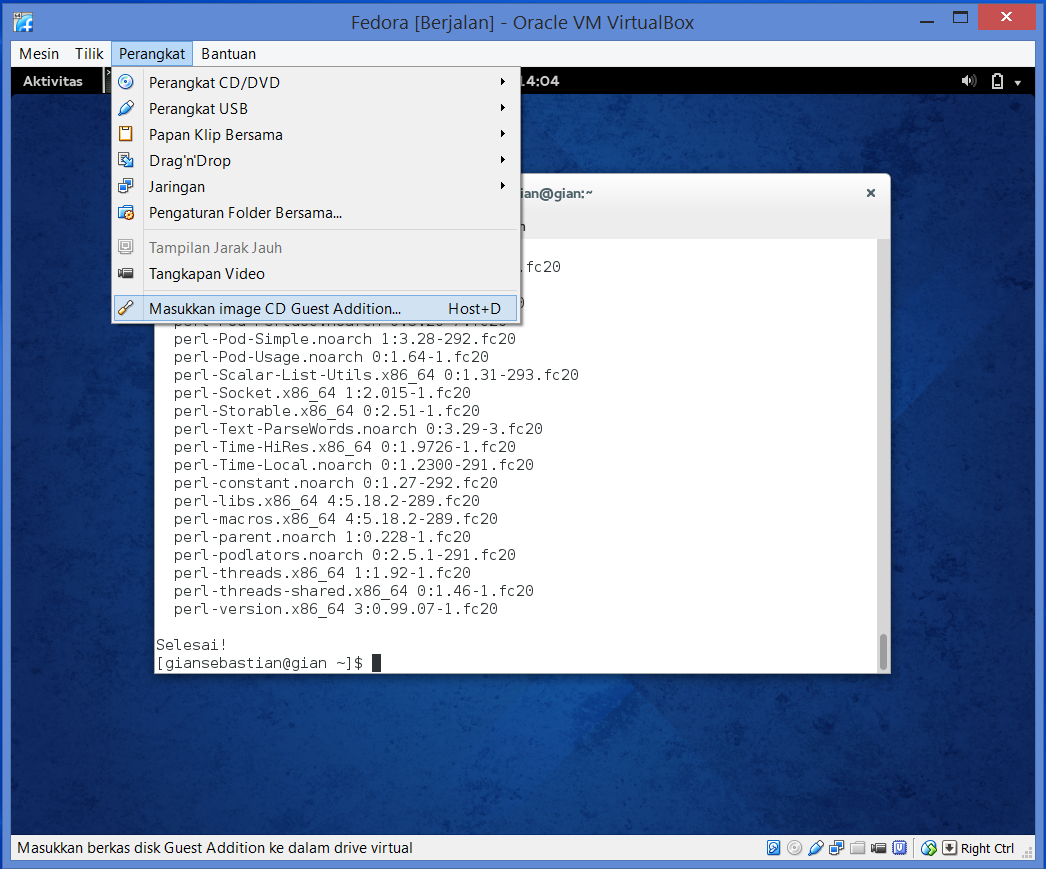Viewport: 1046px width, 869px height.
Task: Click the USB status bar icon
Action: click(815, 848)
